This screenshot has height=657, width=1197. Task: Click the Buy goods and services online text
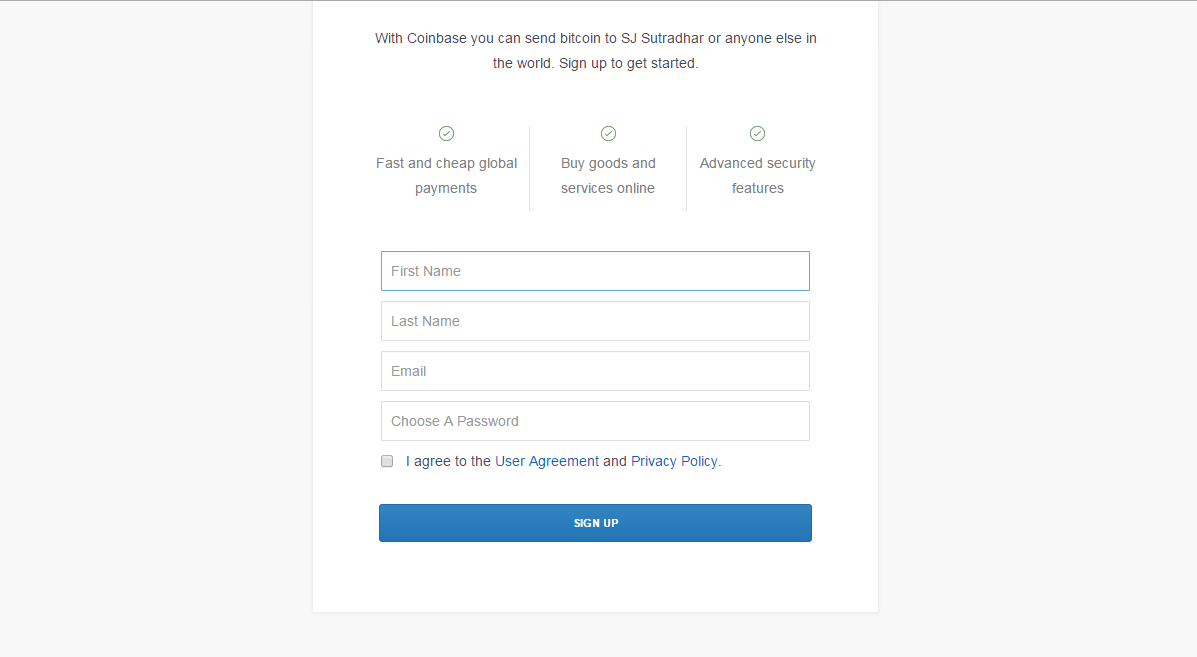click(x=608, y=176)
